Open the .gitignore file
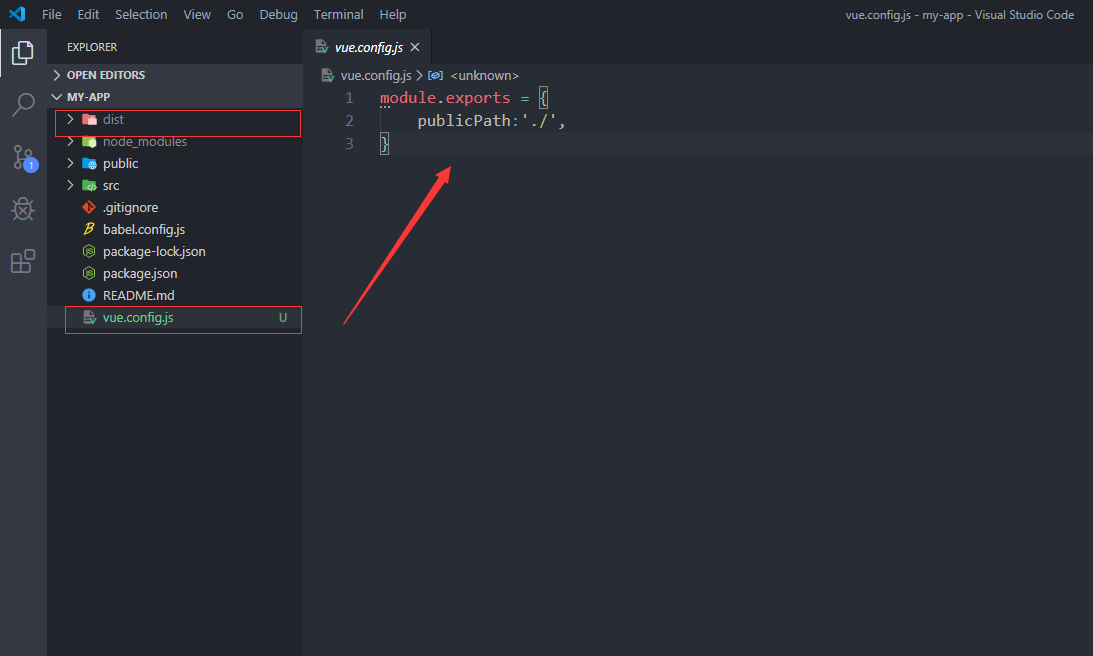The width and height of the screenshot is (1093, 656). [130, 208]
